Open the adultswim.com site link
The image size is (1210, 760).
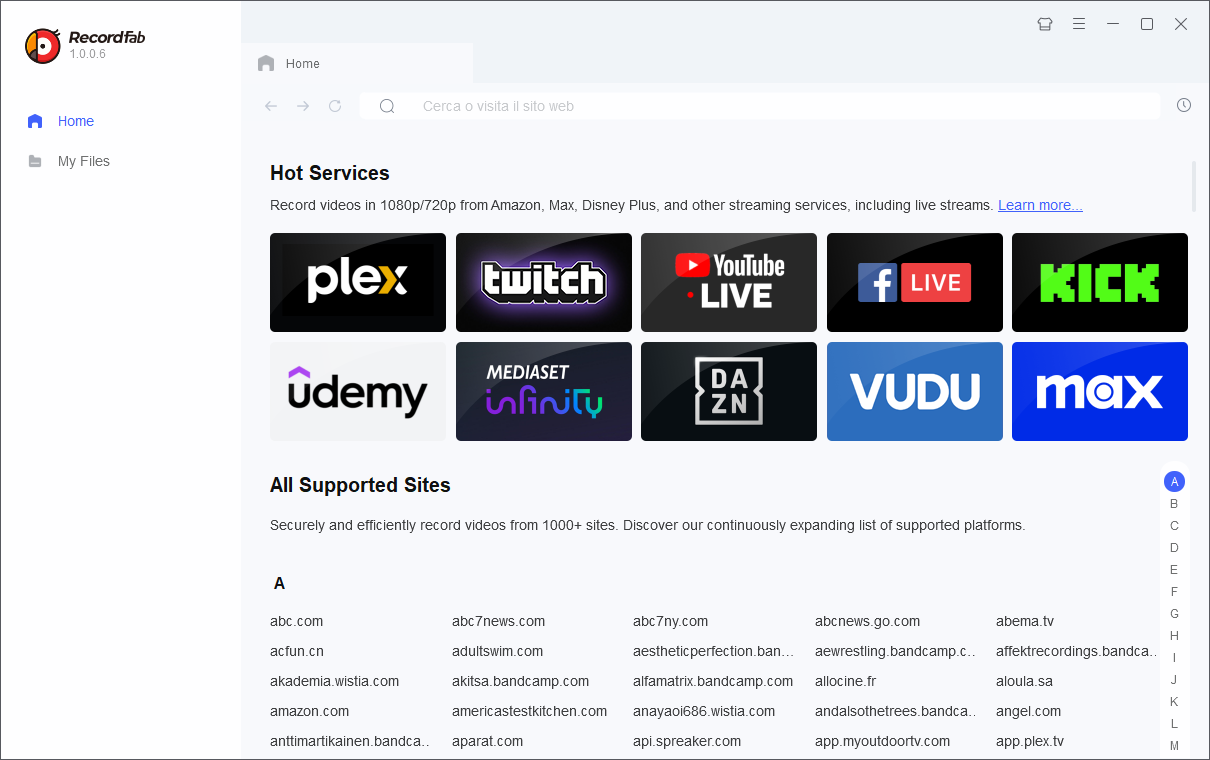point(497,651)
